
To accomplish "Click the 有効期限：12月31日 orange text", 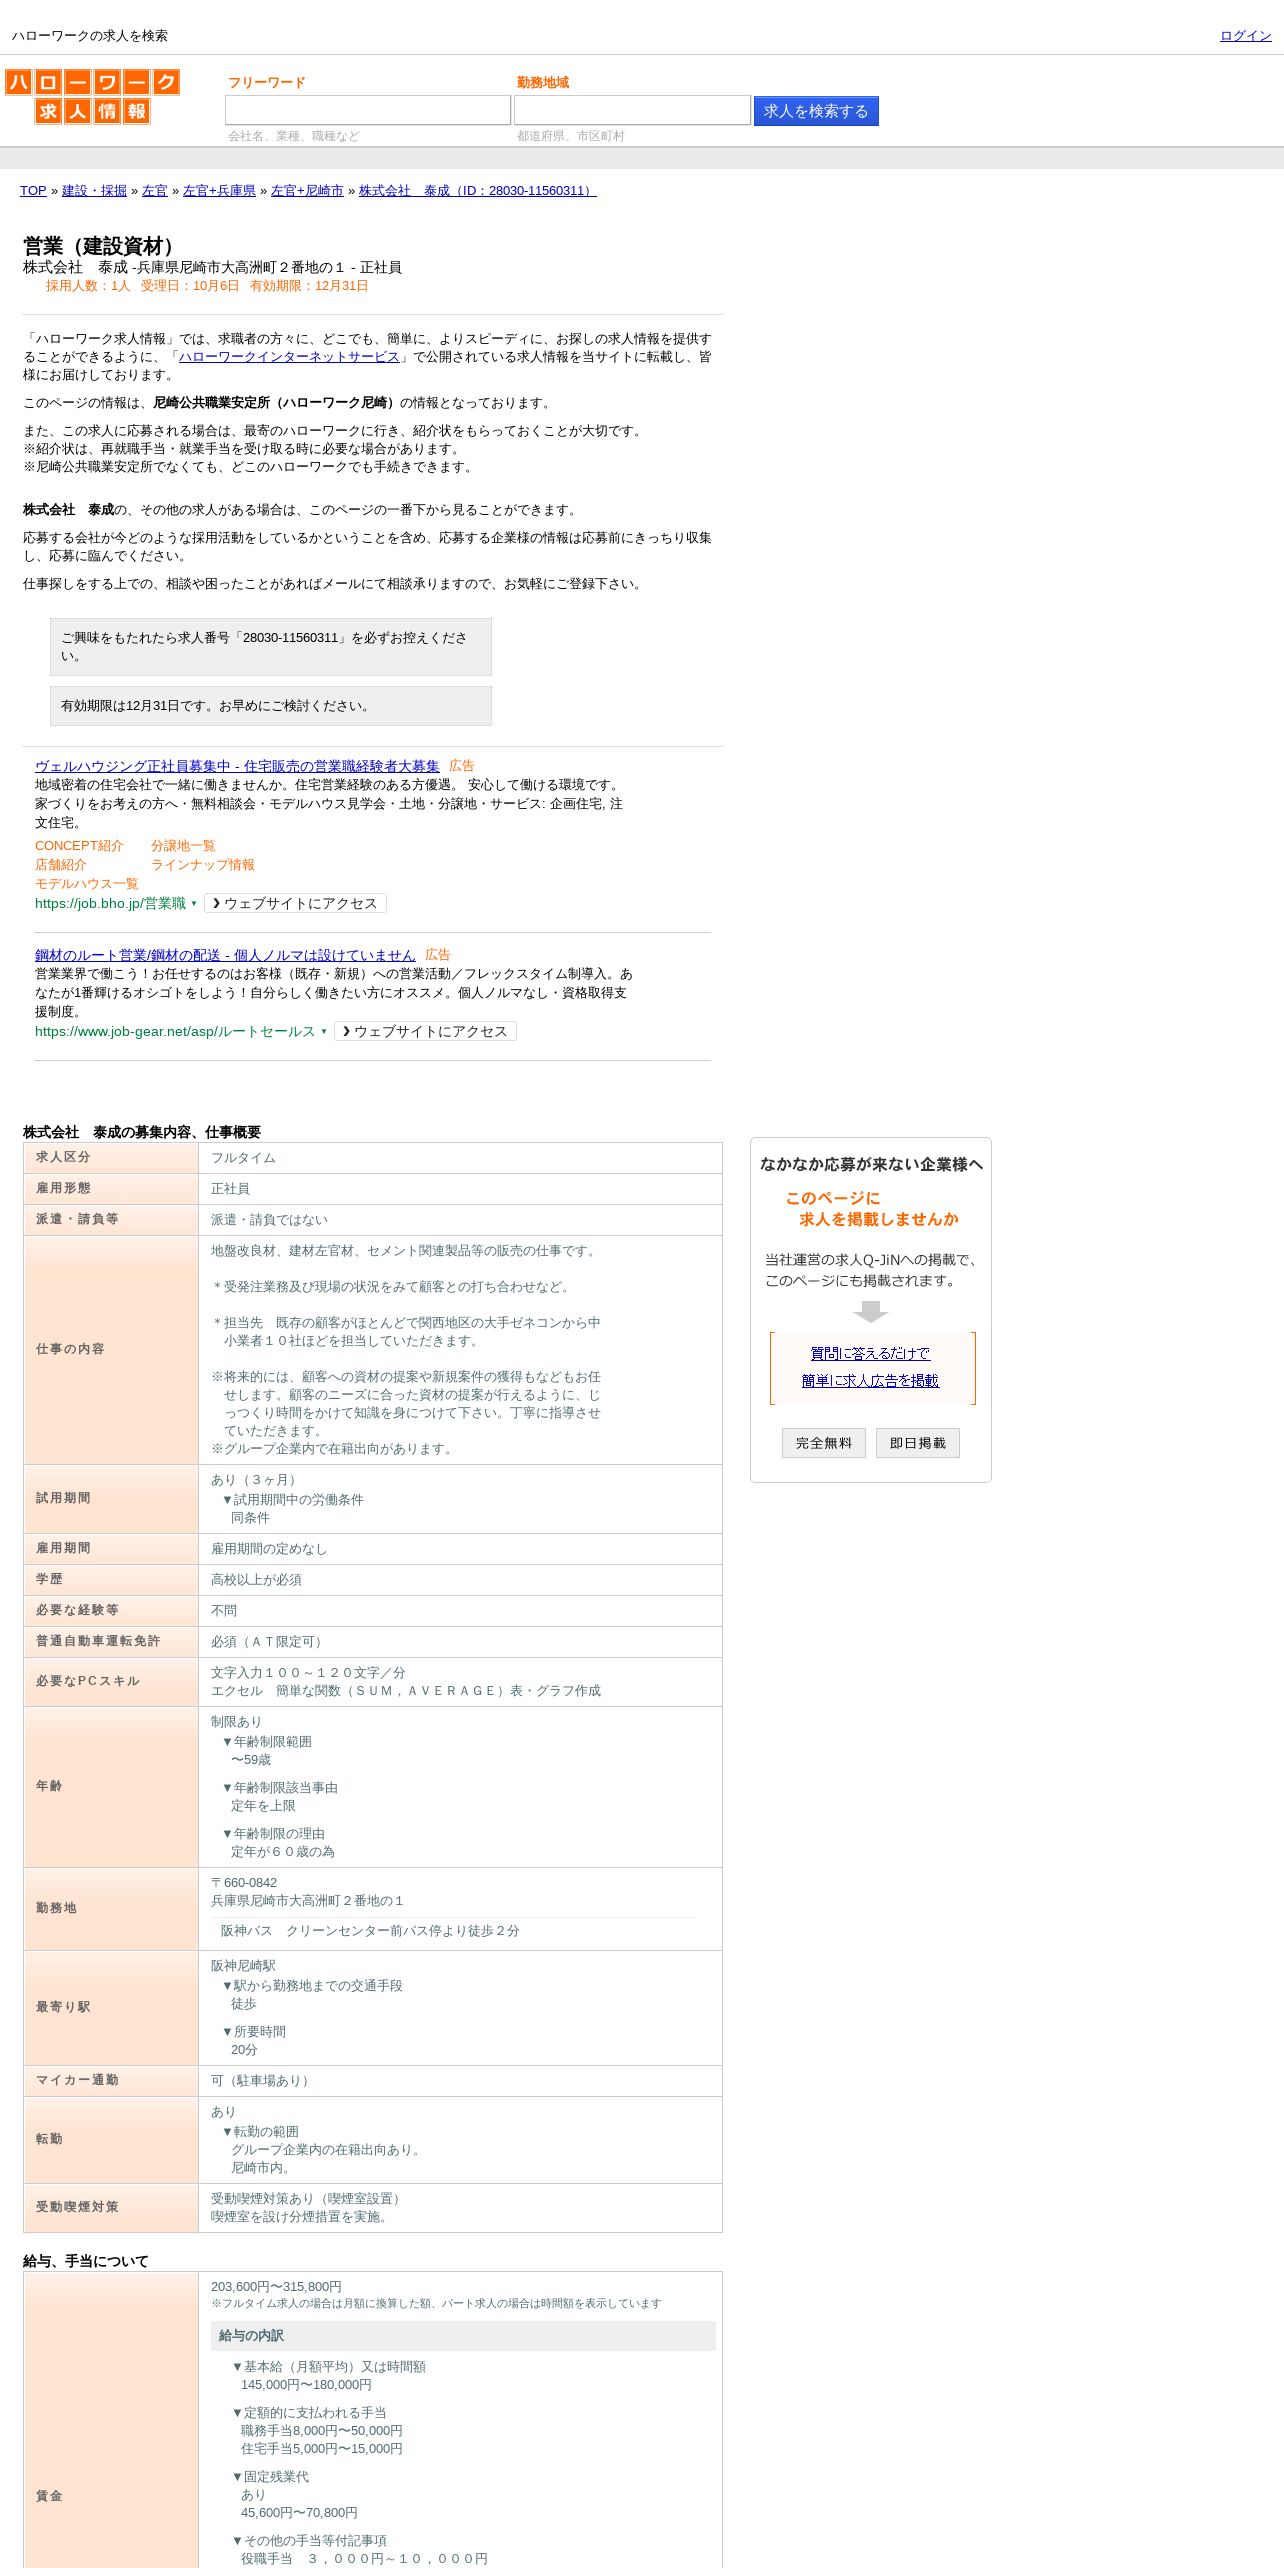I will (x=309, y=286).
